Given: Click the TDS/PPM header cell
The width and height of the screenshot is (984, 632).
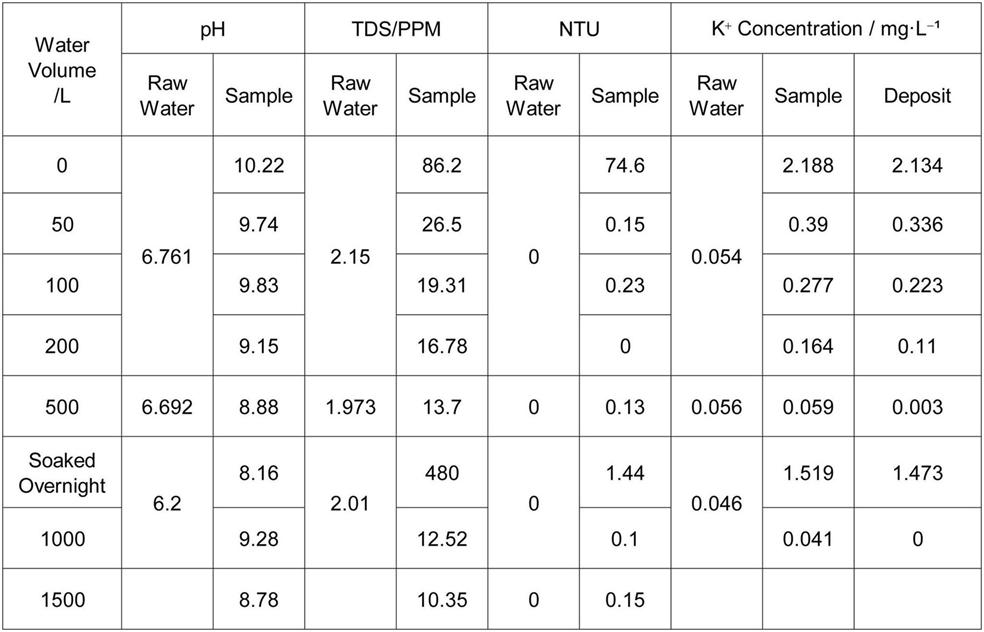Looking at the screenshot, I should [396, 28].
